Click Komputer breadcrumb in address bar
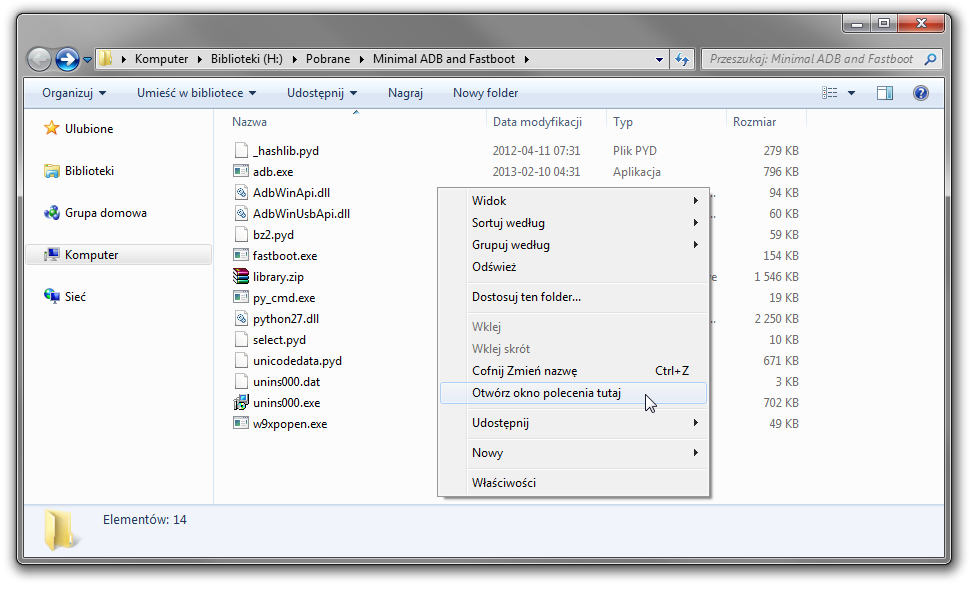The image size is (973, 589). tap(161, 59)
